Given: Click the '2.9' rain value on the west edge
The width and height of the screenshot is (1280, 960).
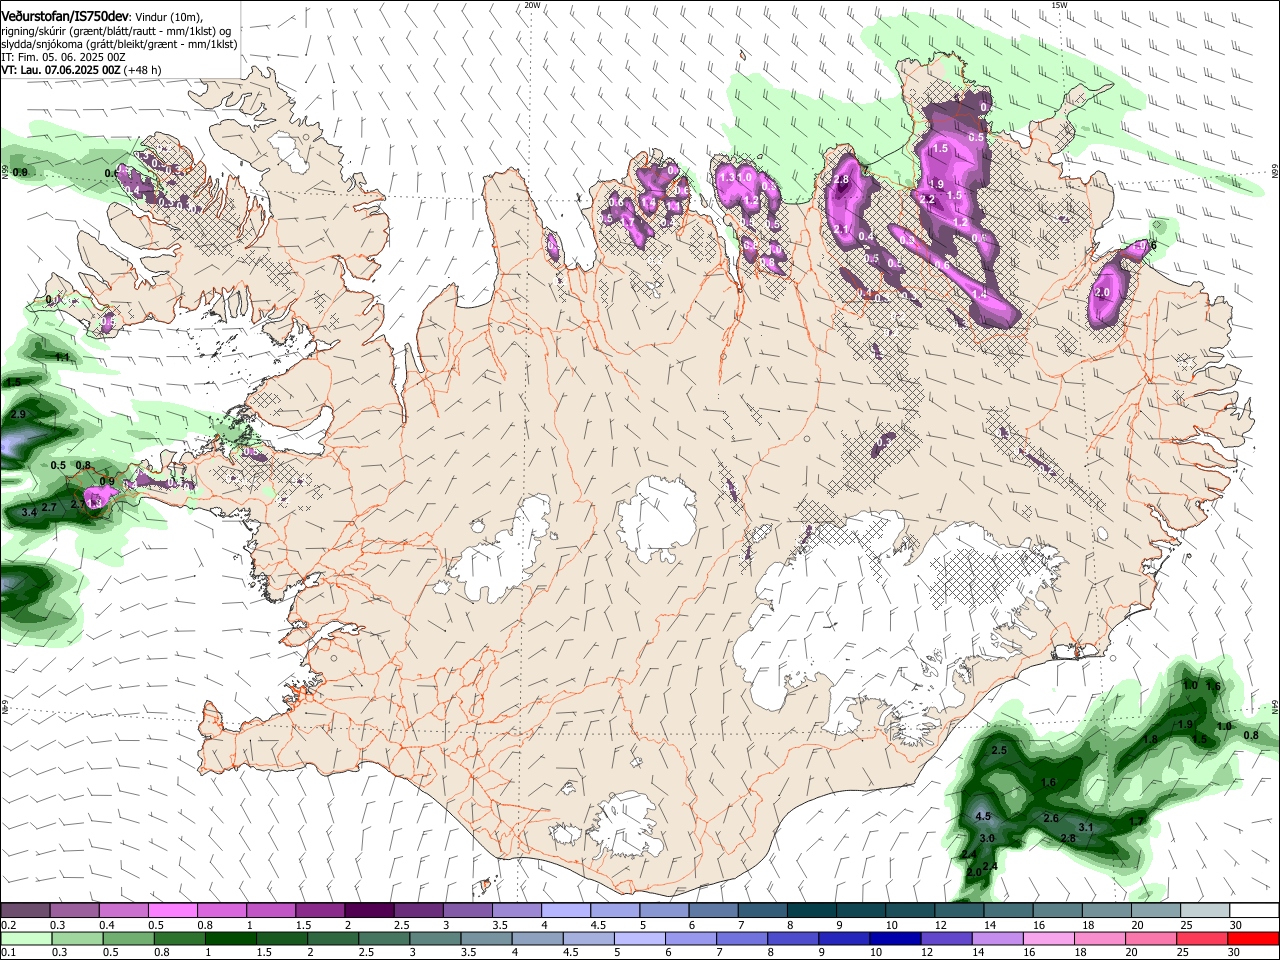Looking at the screenshot, I should pos(18,414).
